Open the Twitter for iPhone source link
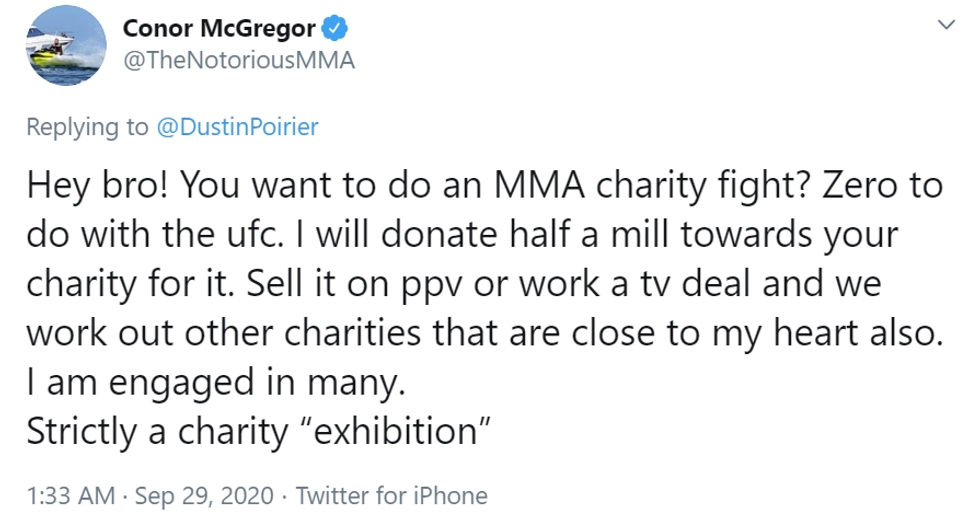 coord(392,495)
